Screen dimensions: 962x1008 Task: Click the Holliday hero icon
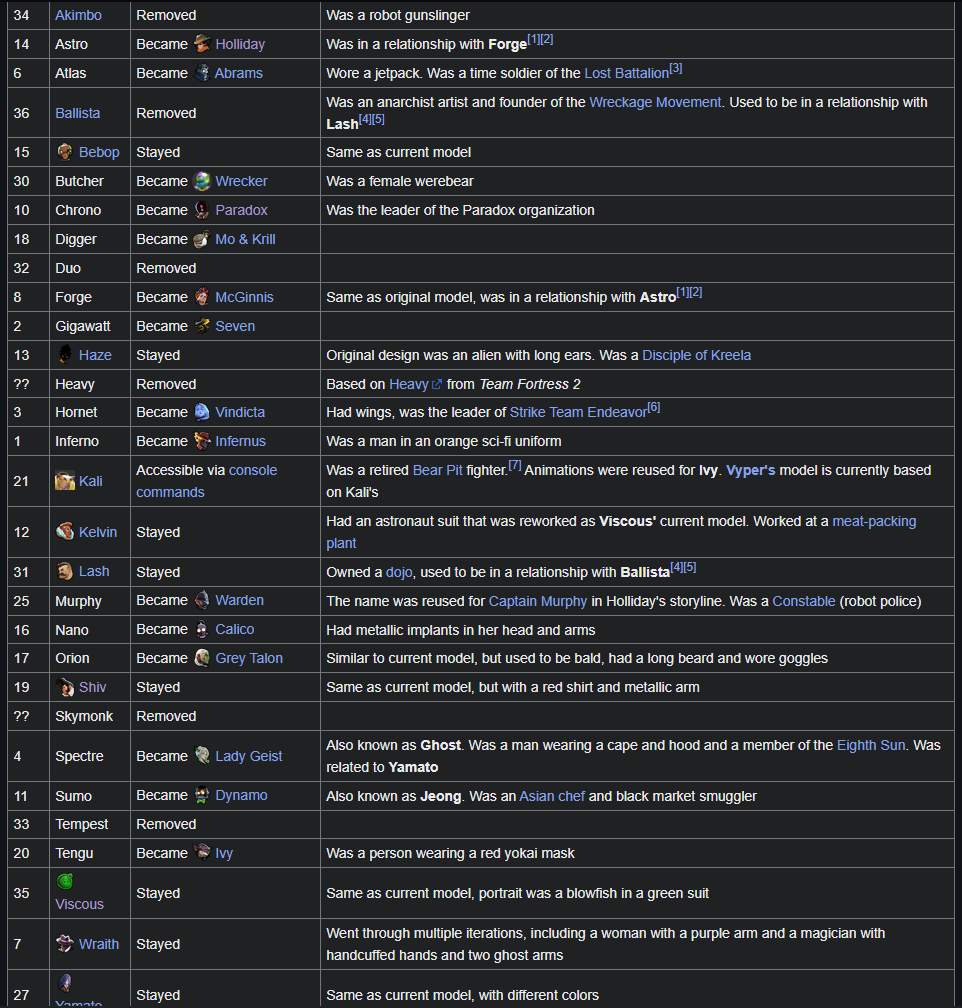click(203, 44)
